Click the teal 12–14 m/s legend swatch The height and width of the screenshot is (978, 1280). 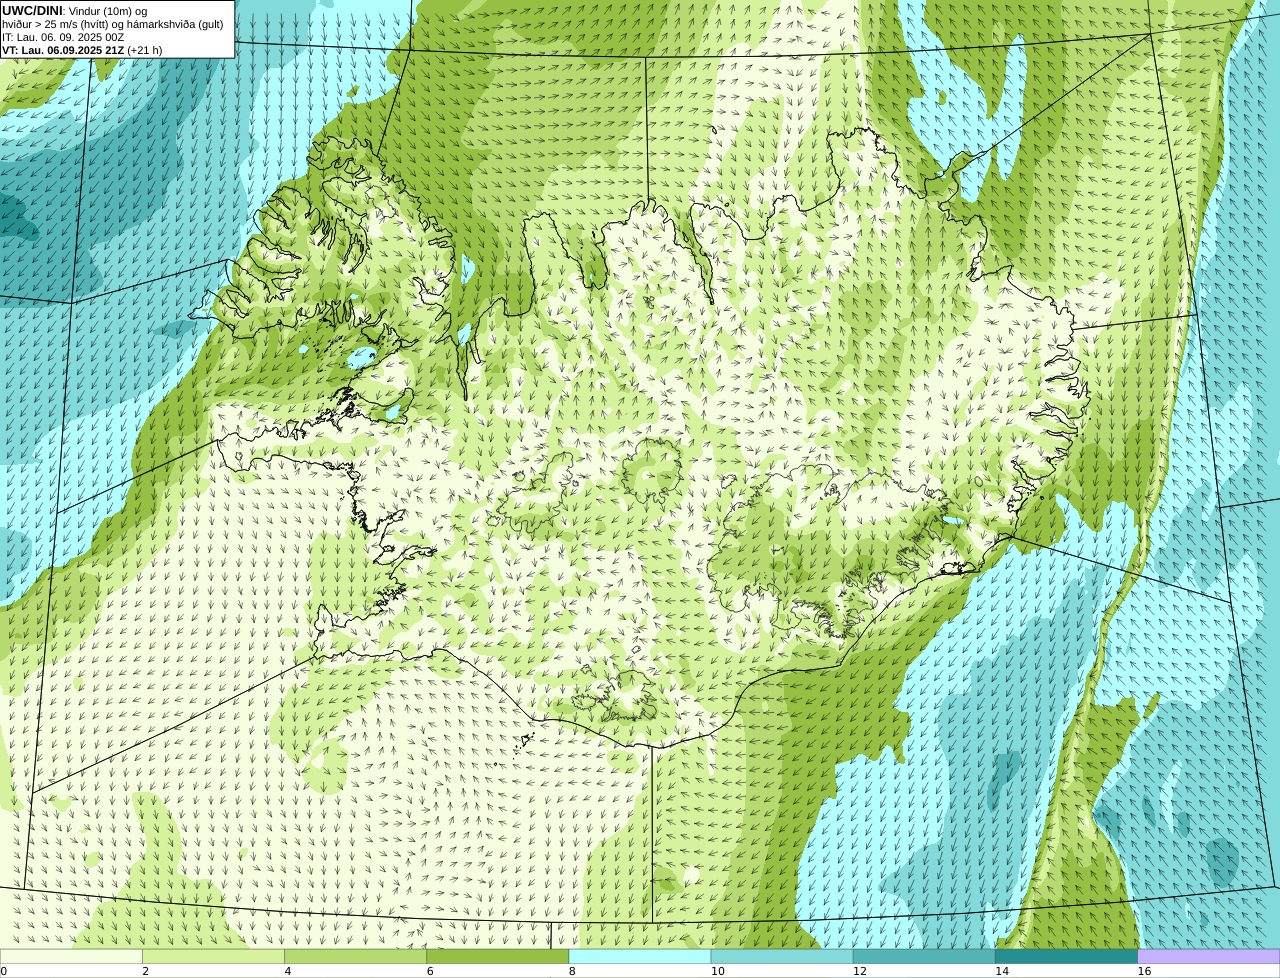(x=924, y=956)
